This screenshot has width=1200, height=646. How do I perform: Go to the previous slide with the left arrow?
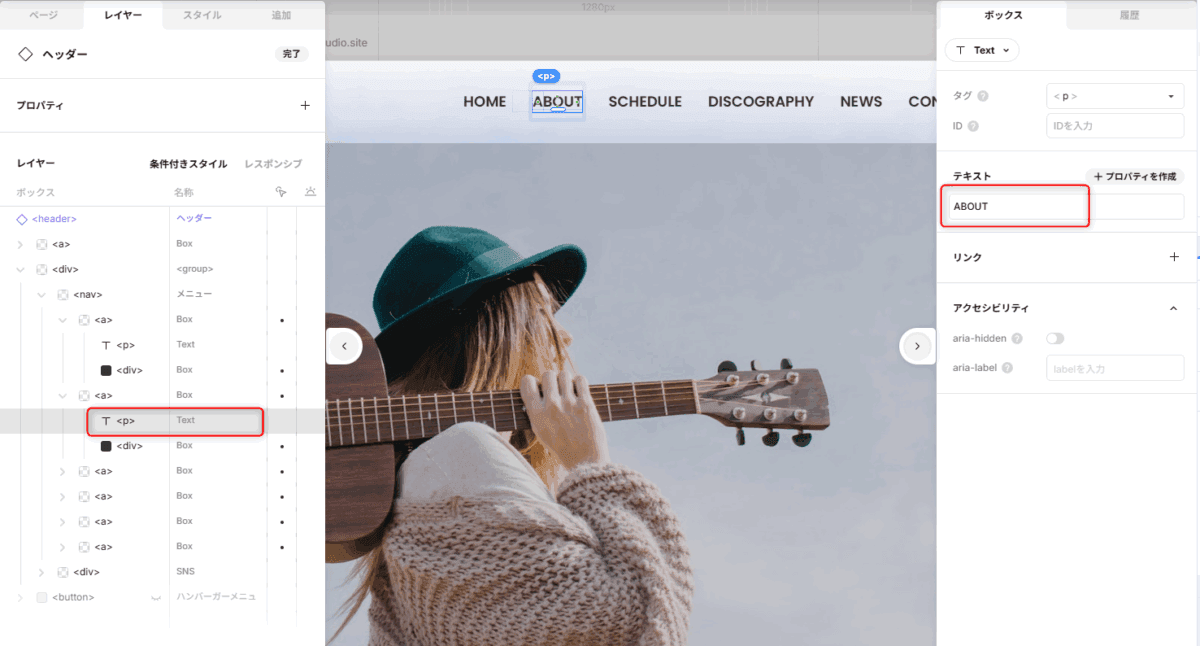344,346
